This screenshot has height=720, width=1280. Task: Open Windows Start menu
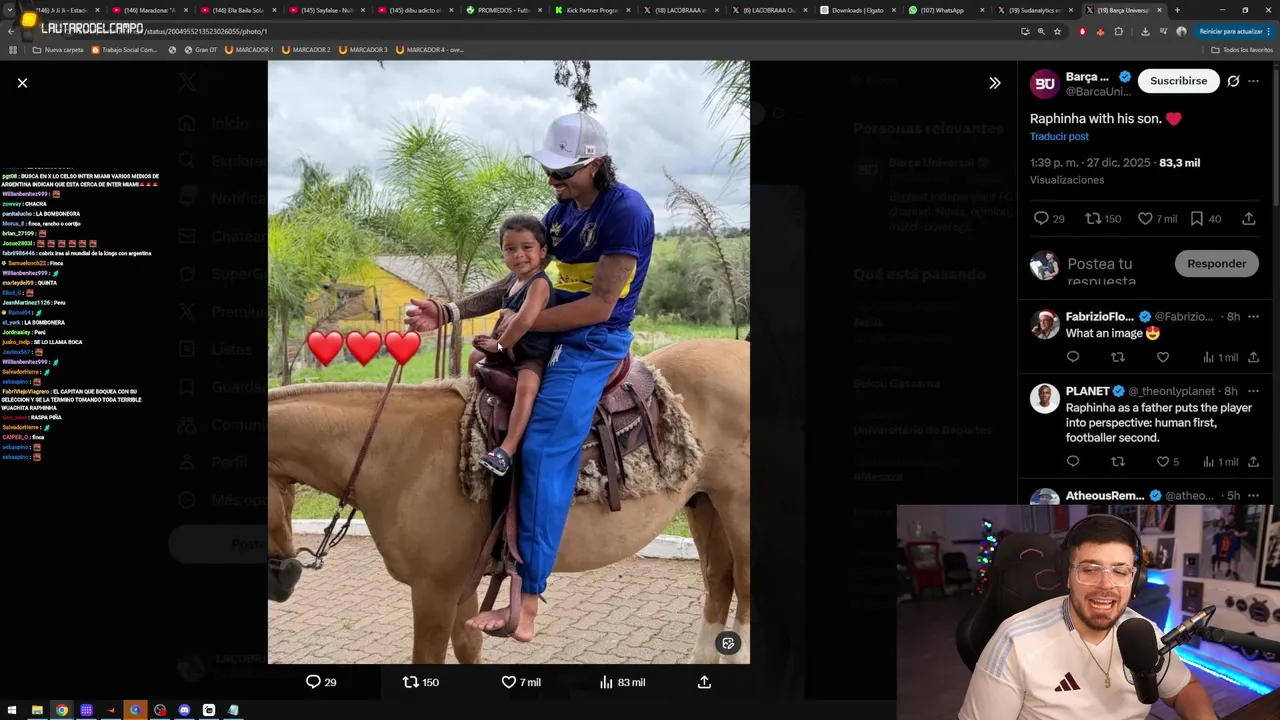click(x=12, y=710)
